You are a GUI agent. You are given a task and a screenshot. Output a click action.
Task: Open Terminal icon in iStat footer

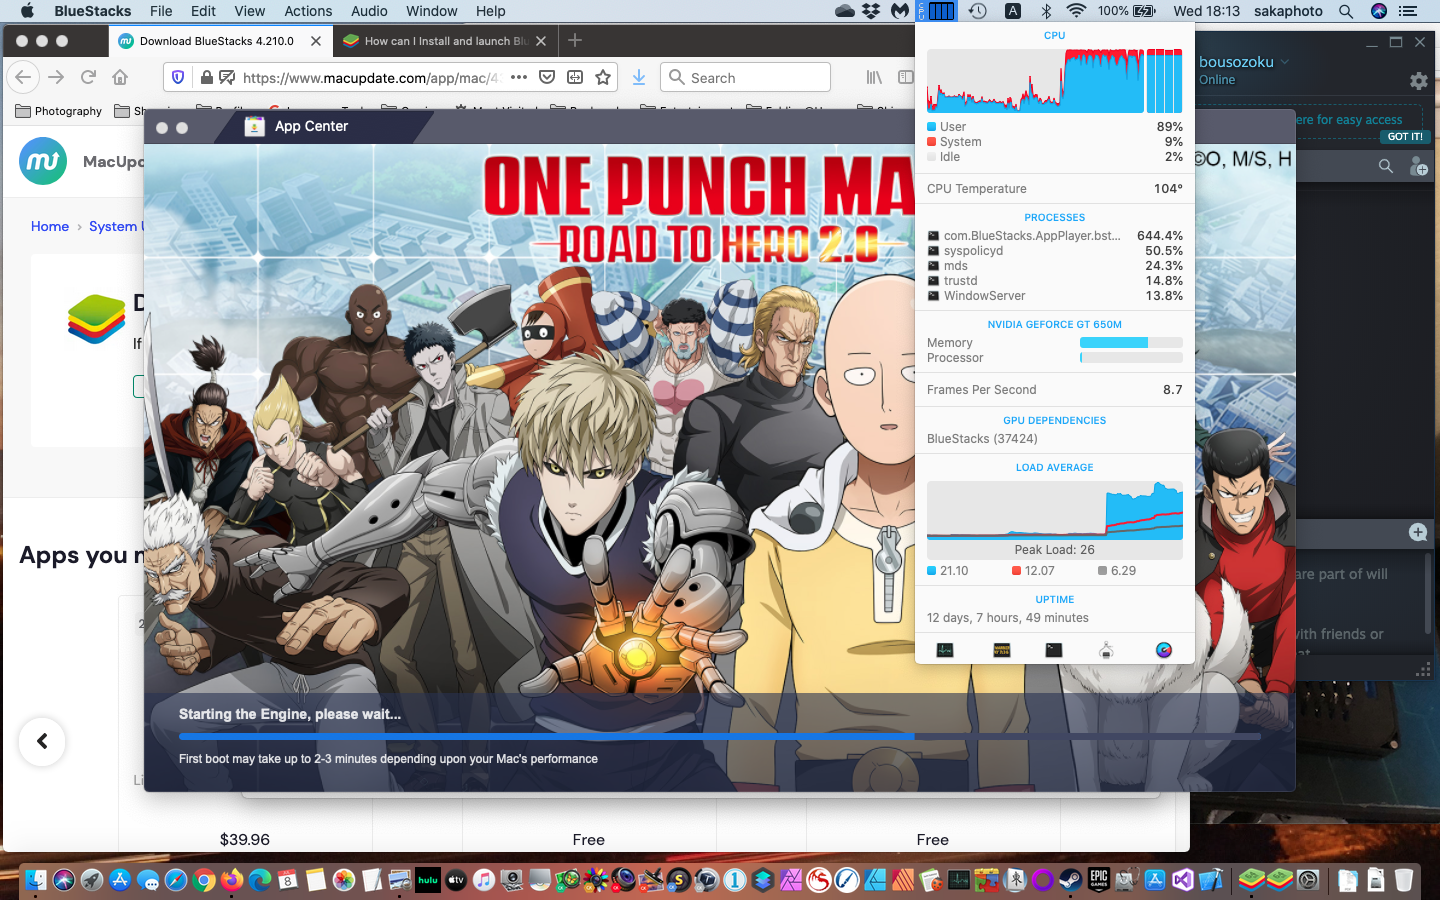tap(1054, 650)
